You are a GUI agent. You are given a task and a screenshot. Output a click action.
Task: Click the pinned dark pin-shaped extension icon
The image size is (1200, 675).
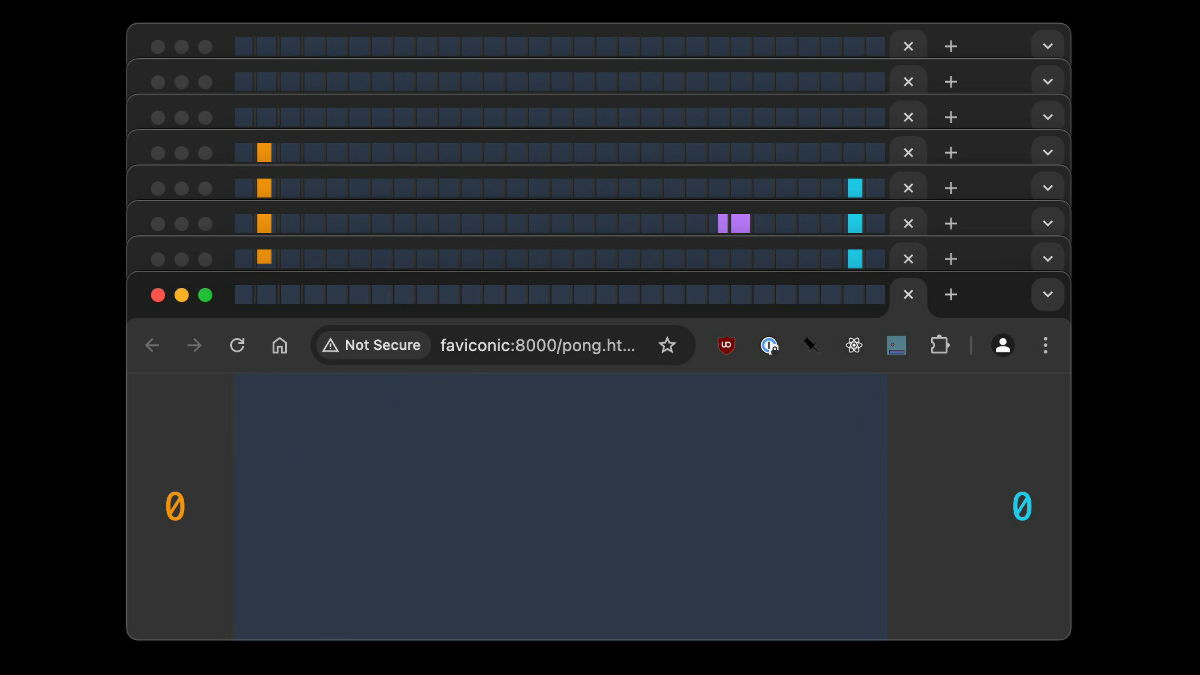tap(811, 345)
